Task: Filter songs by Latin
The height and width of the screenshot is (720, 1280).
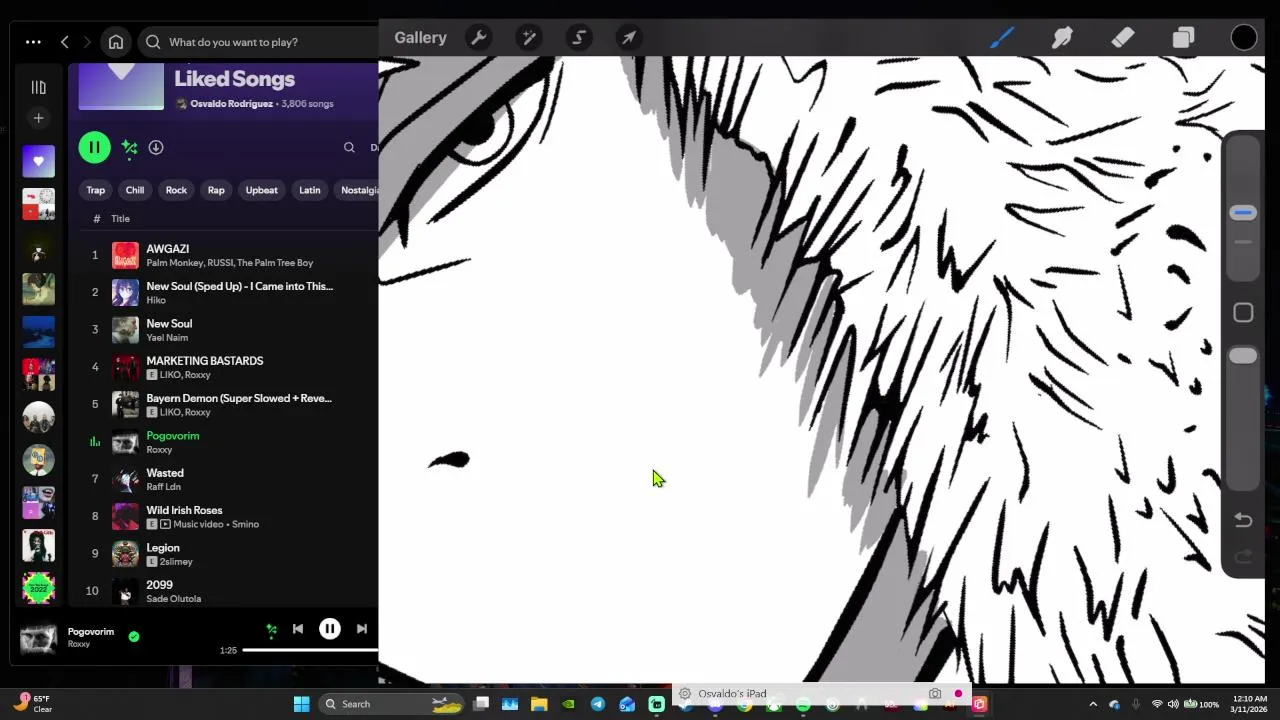Action: [x=310, y=190]
